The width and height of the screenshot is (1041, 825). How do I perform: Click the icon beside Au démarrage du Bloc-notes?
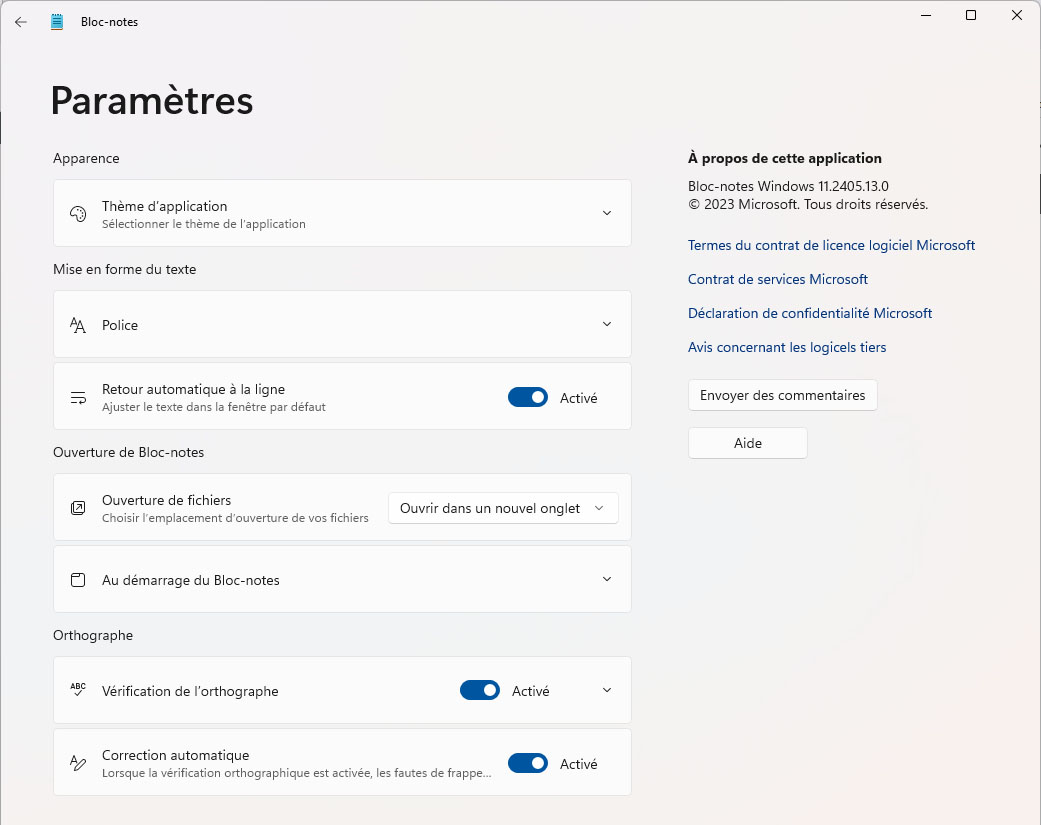(78, 579)
